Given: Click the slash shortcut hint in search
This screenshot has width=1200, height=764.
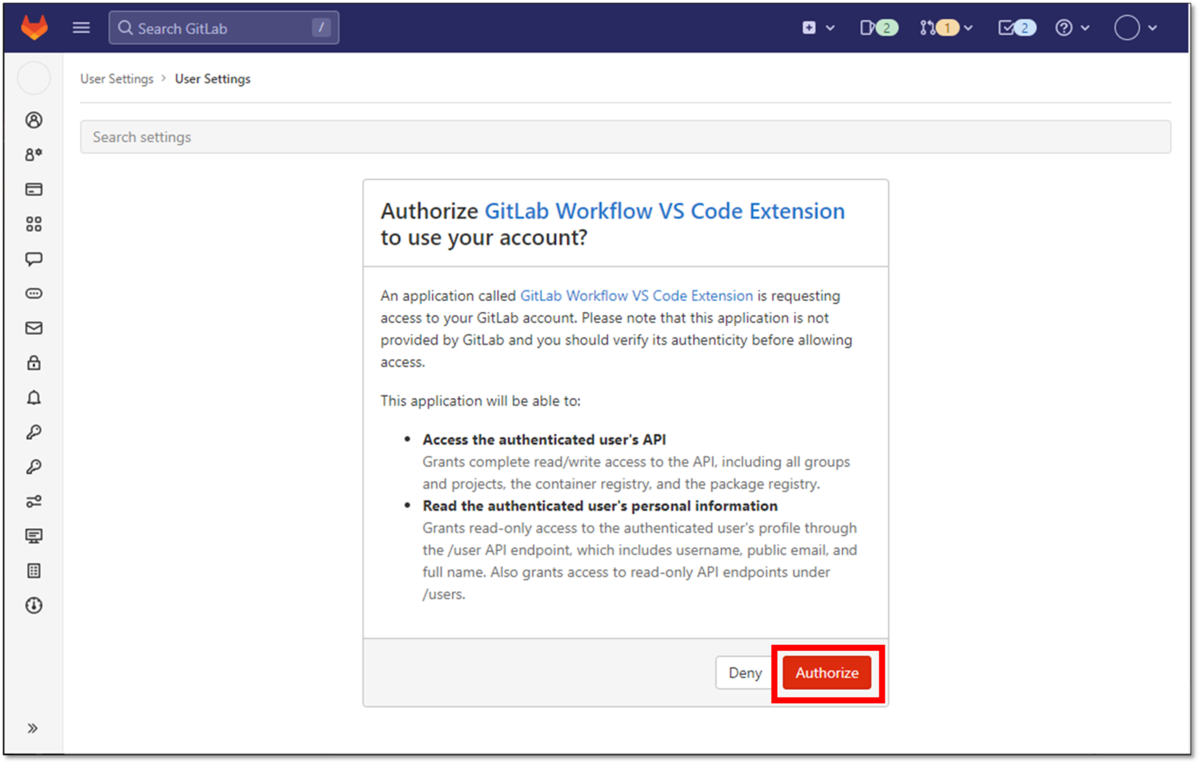Looking at the screenshot, I should [321, 28].
